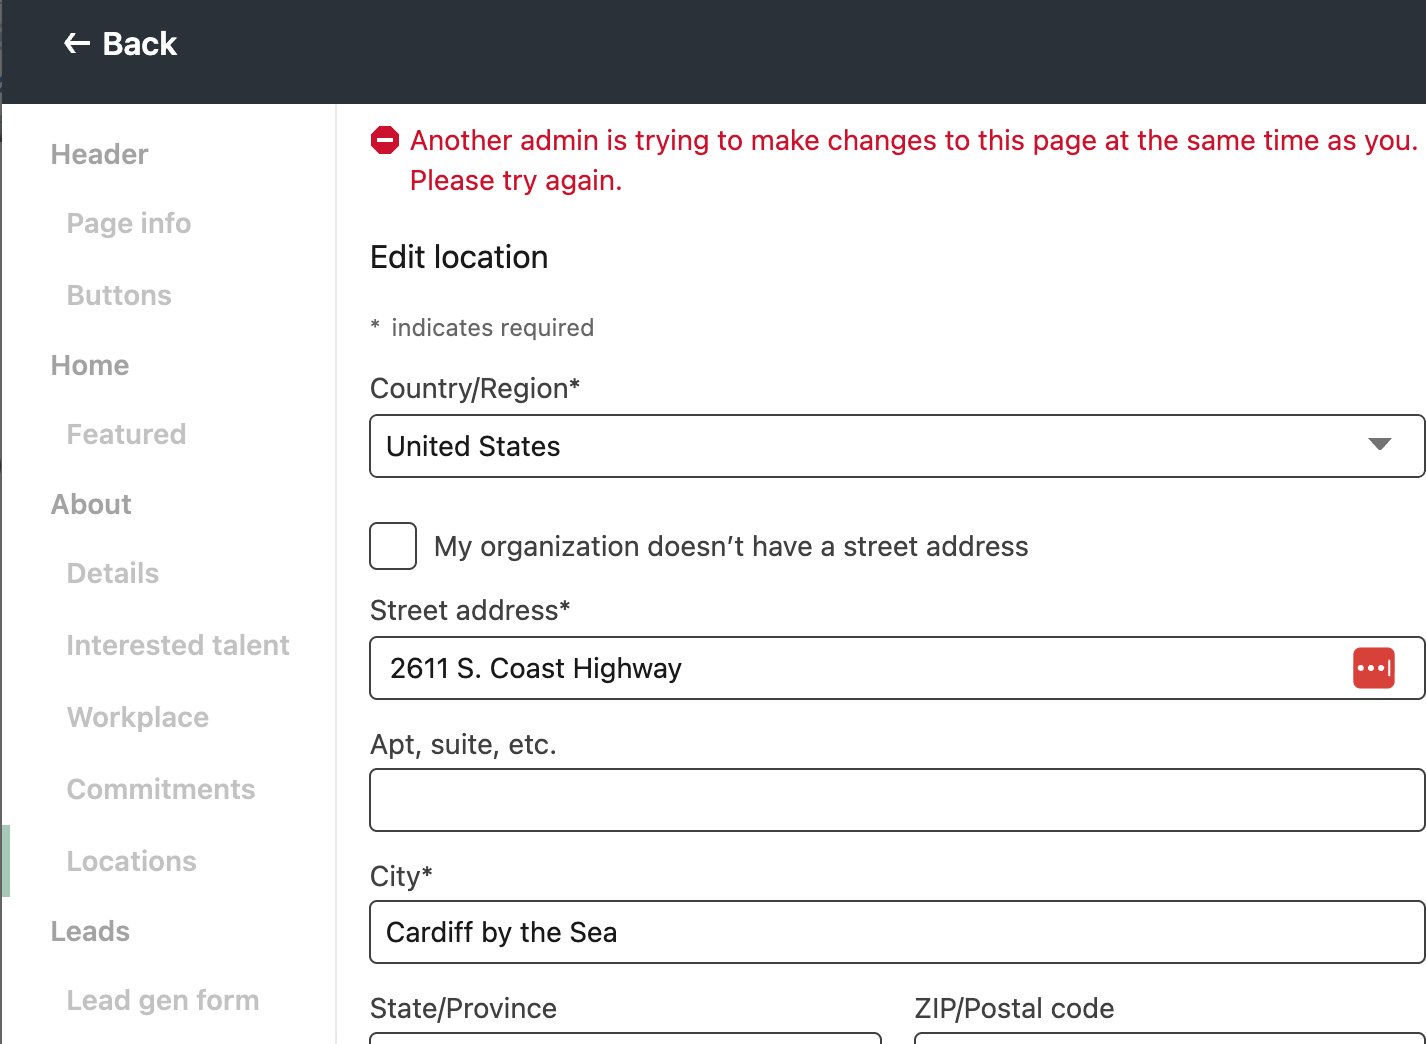Click the Back arrow icon
The image size is (1426, 1044).
pos(76,43)
